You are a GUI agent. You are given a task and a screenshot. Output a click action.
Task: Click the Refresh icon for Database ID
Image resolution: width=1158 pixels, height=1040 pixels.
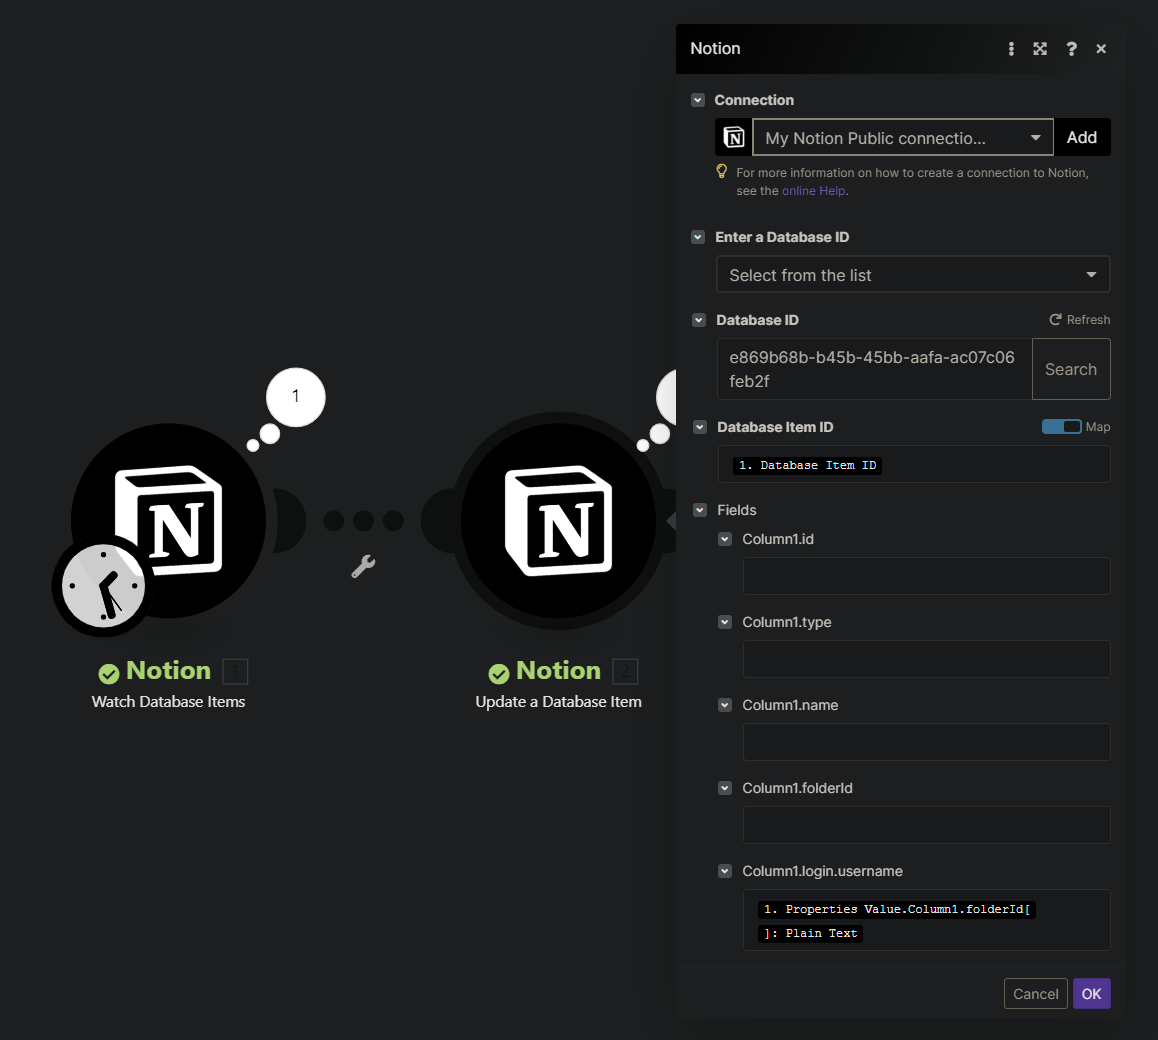pyautogui.click(x=1055, y=320)
